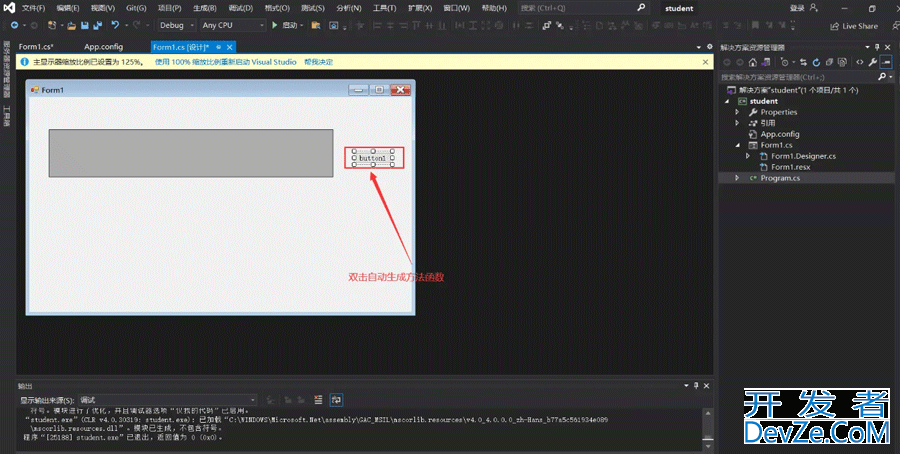This screenshot has width=900, height=454.
Task: Open the output source dropdown
Action: point(168,400)
